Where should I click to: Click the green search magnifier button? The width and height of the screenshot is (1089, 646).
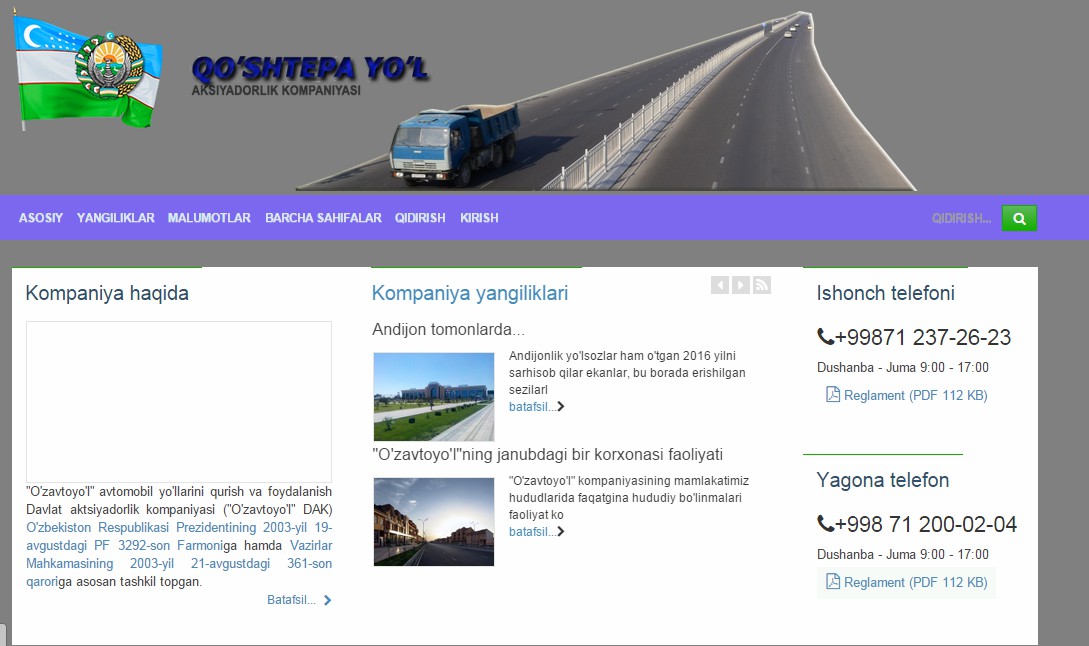tap(1019, 218)
